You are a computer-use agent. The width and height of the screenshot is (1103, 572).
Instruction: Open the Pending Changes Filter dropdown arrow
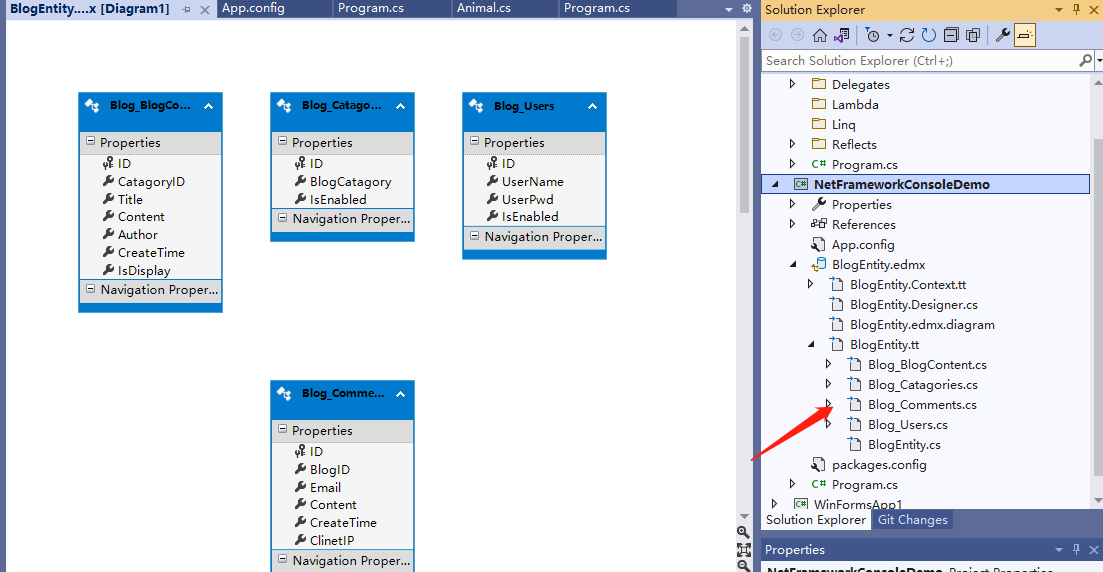[x=890, y=35]
